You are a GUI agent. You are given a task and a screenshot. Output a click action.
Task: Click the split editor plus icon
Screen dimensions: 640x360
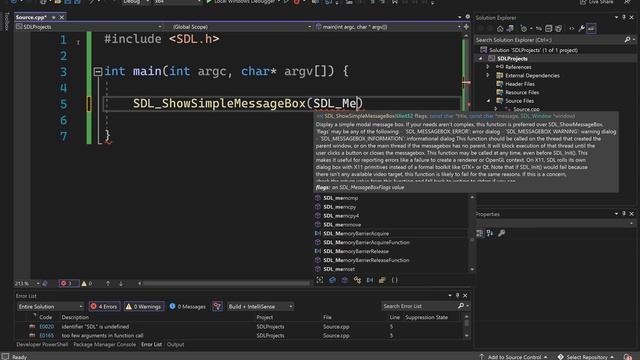click(x=466, y=27)
